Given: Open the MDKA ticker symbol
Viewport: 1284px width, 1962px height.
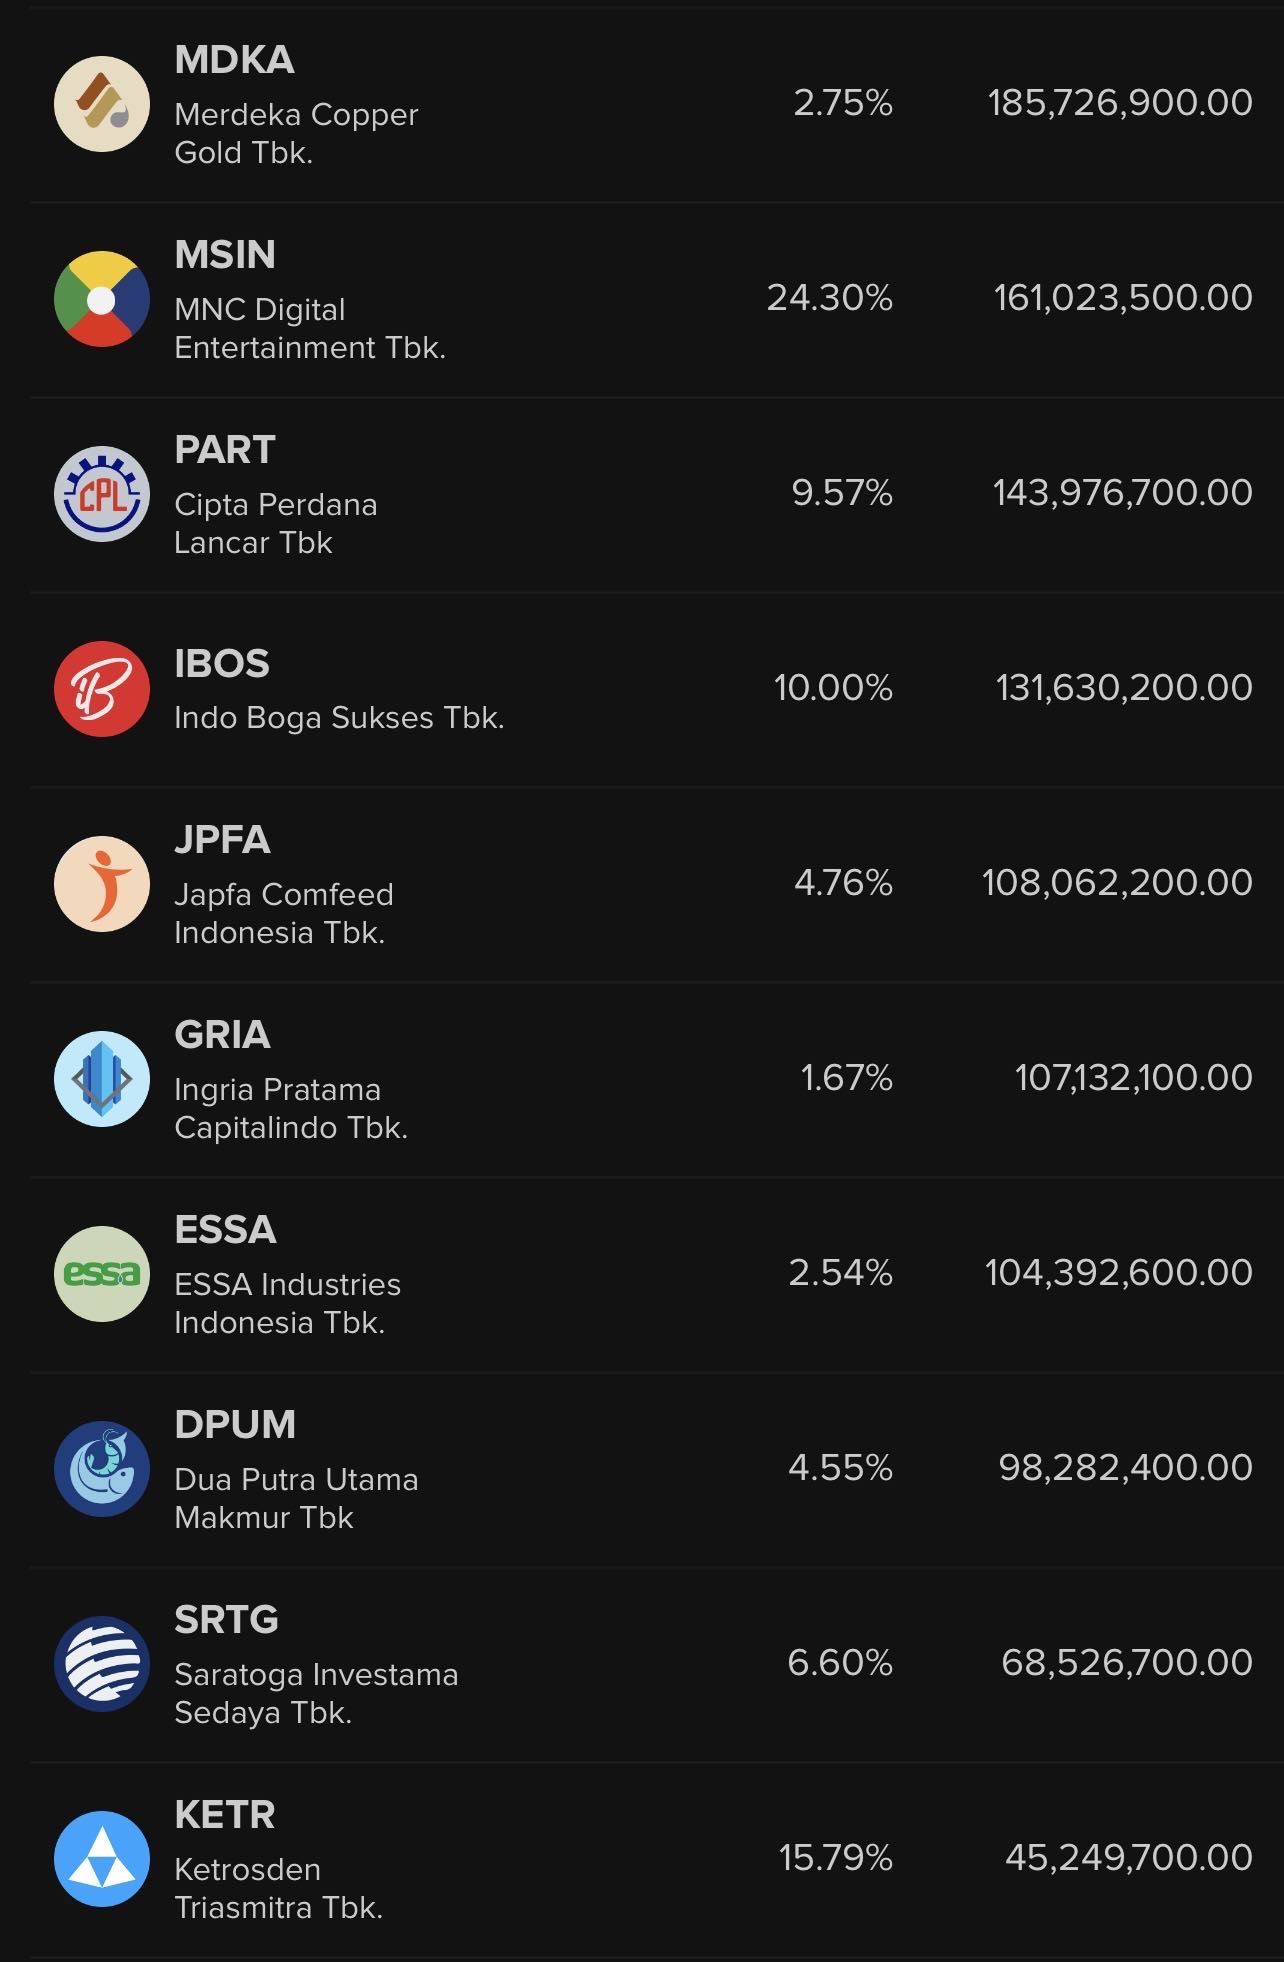Looking at the screenshot, I should 234,60.
